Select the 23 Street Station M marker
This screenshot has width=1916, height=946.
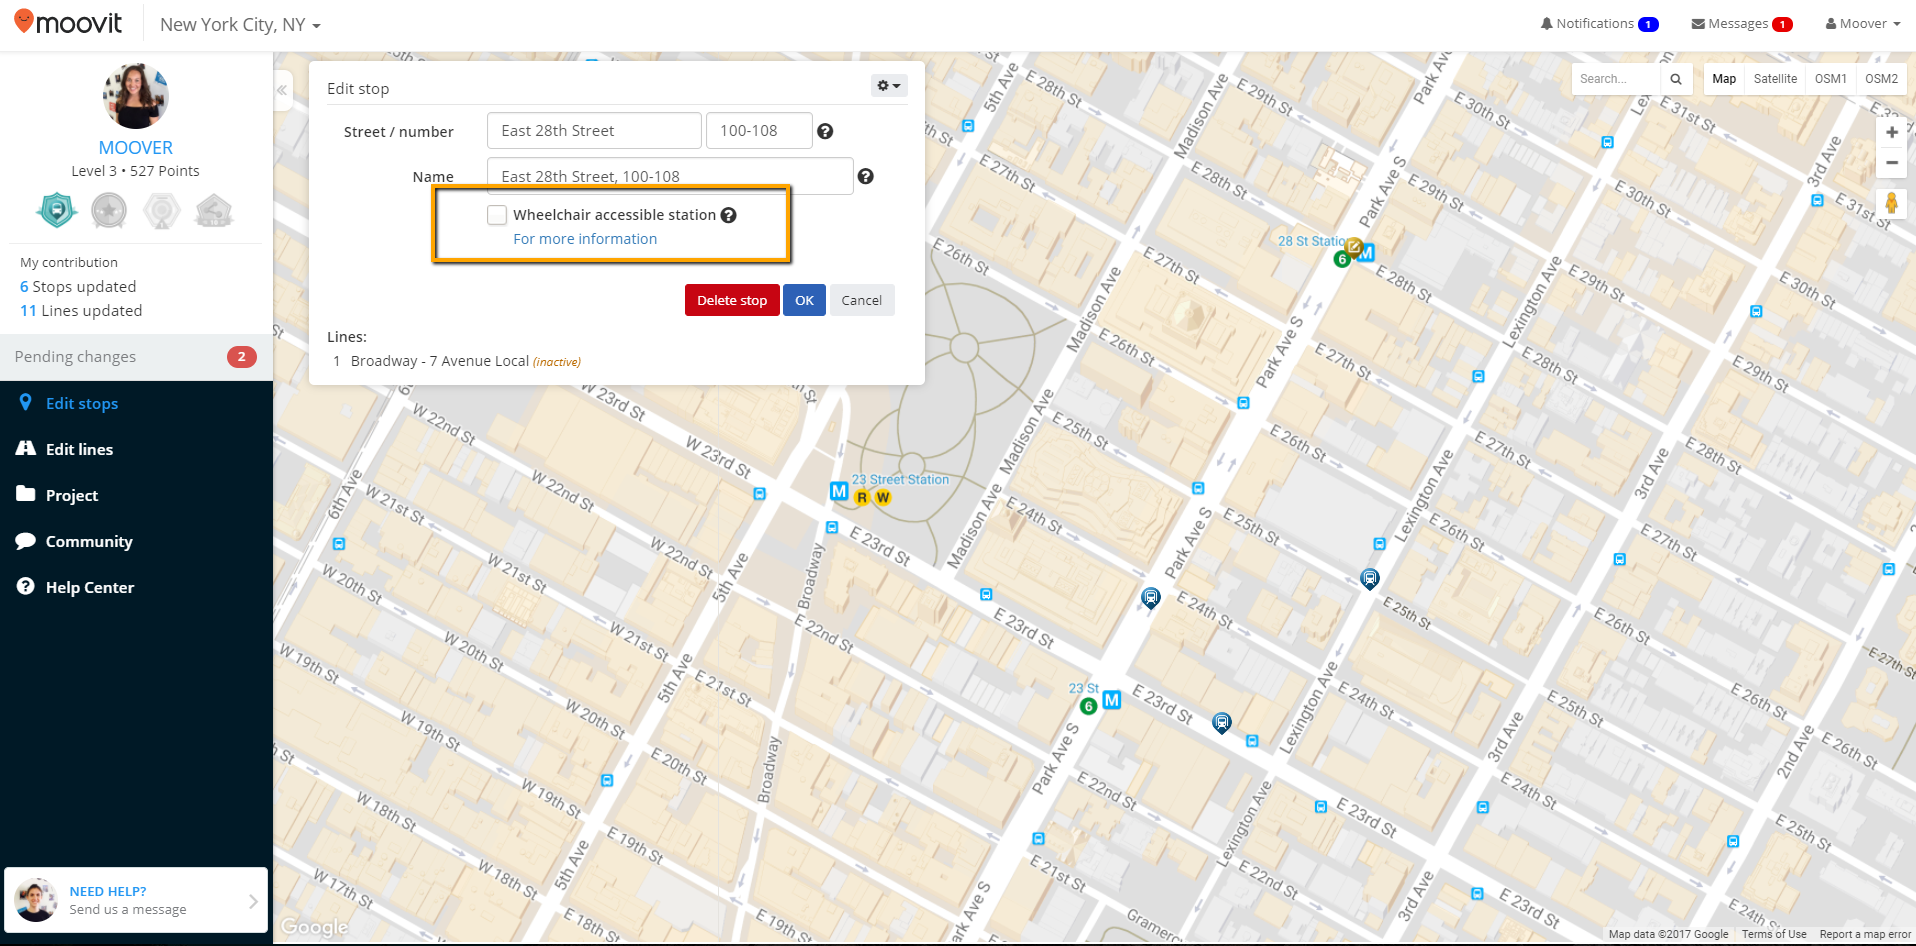(x=839, y=491)
